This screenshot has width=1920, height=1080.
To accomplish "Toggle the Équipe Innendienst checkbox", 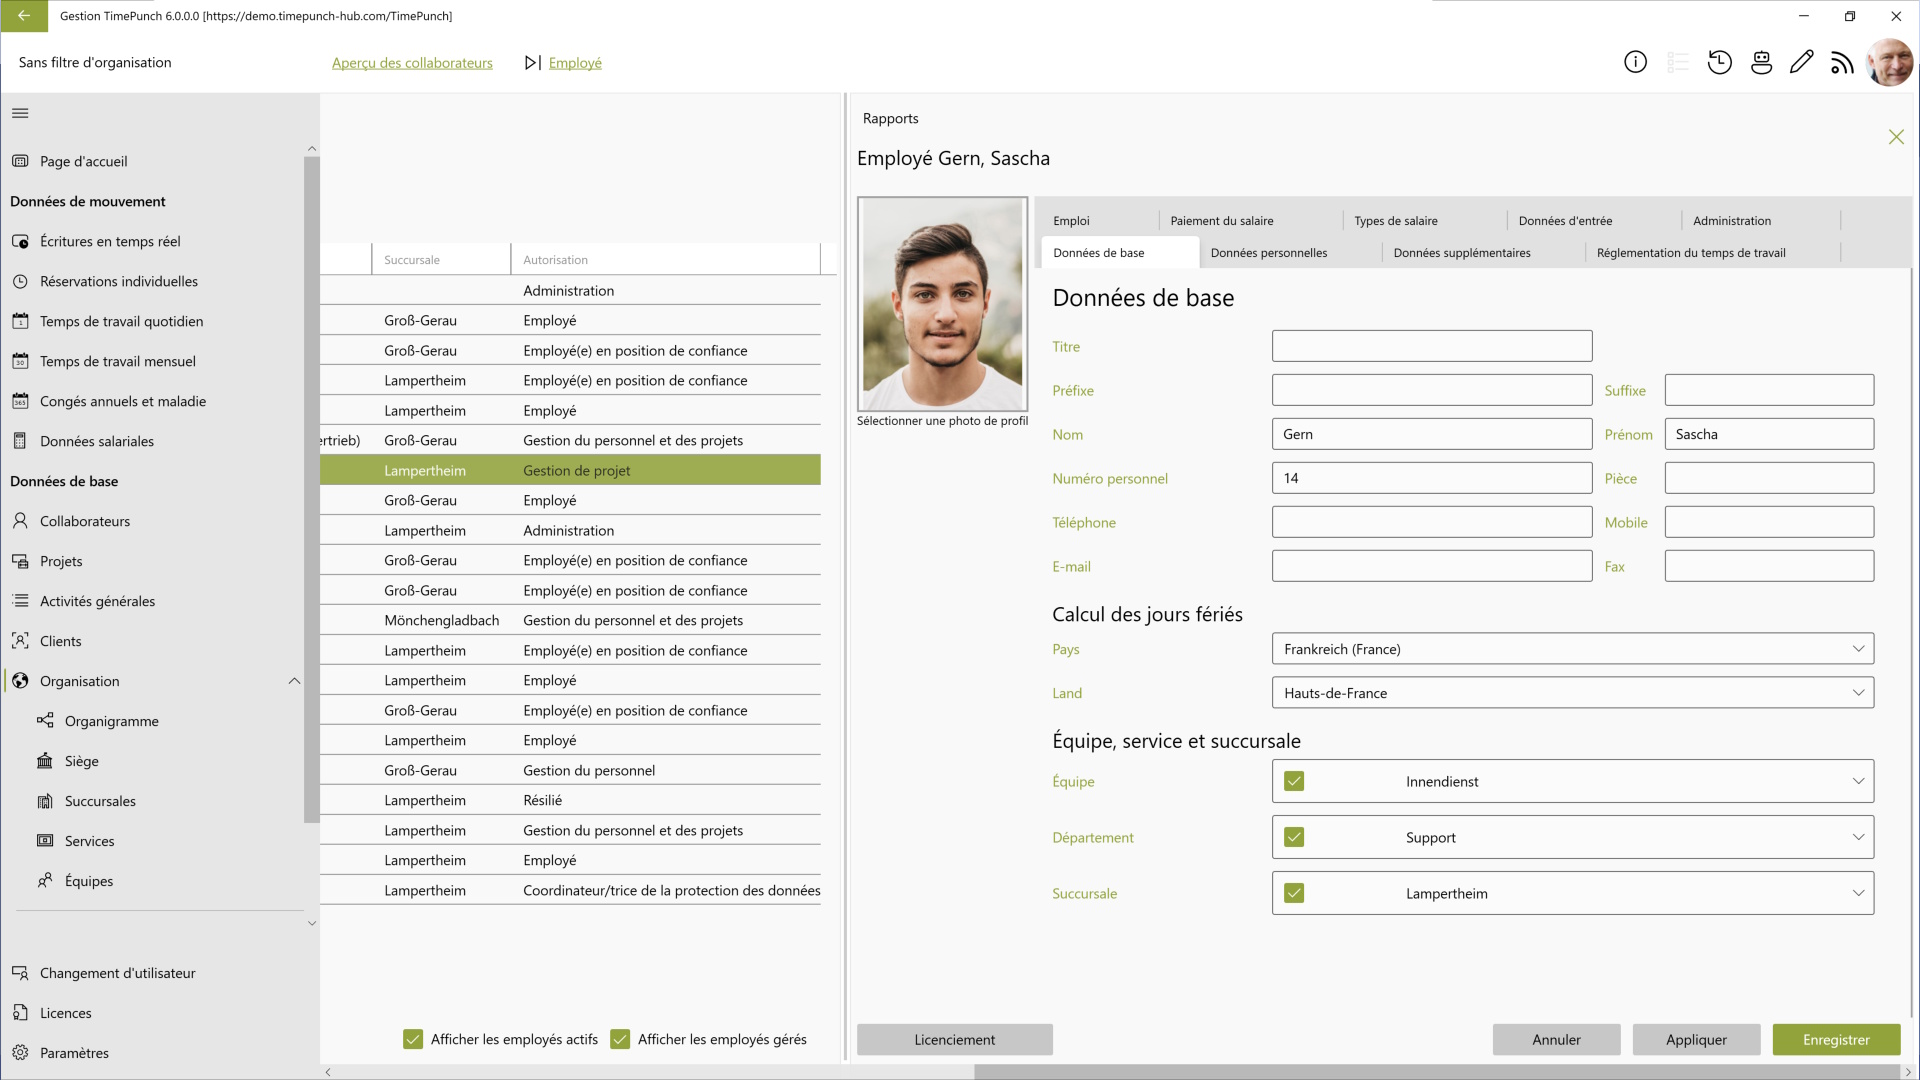I will point(1294,781).
